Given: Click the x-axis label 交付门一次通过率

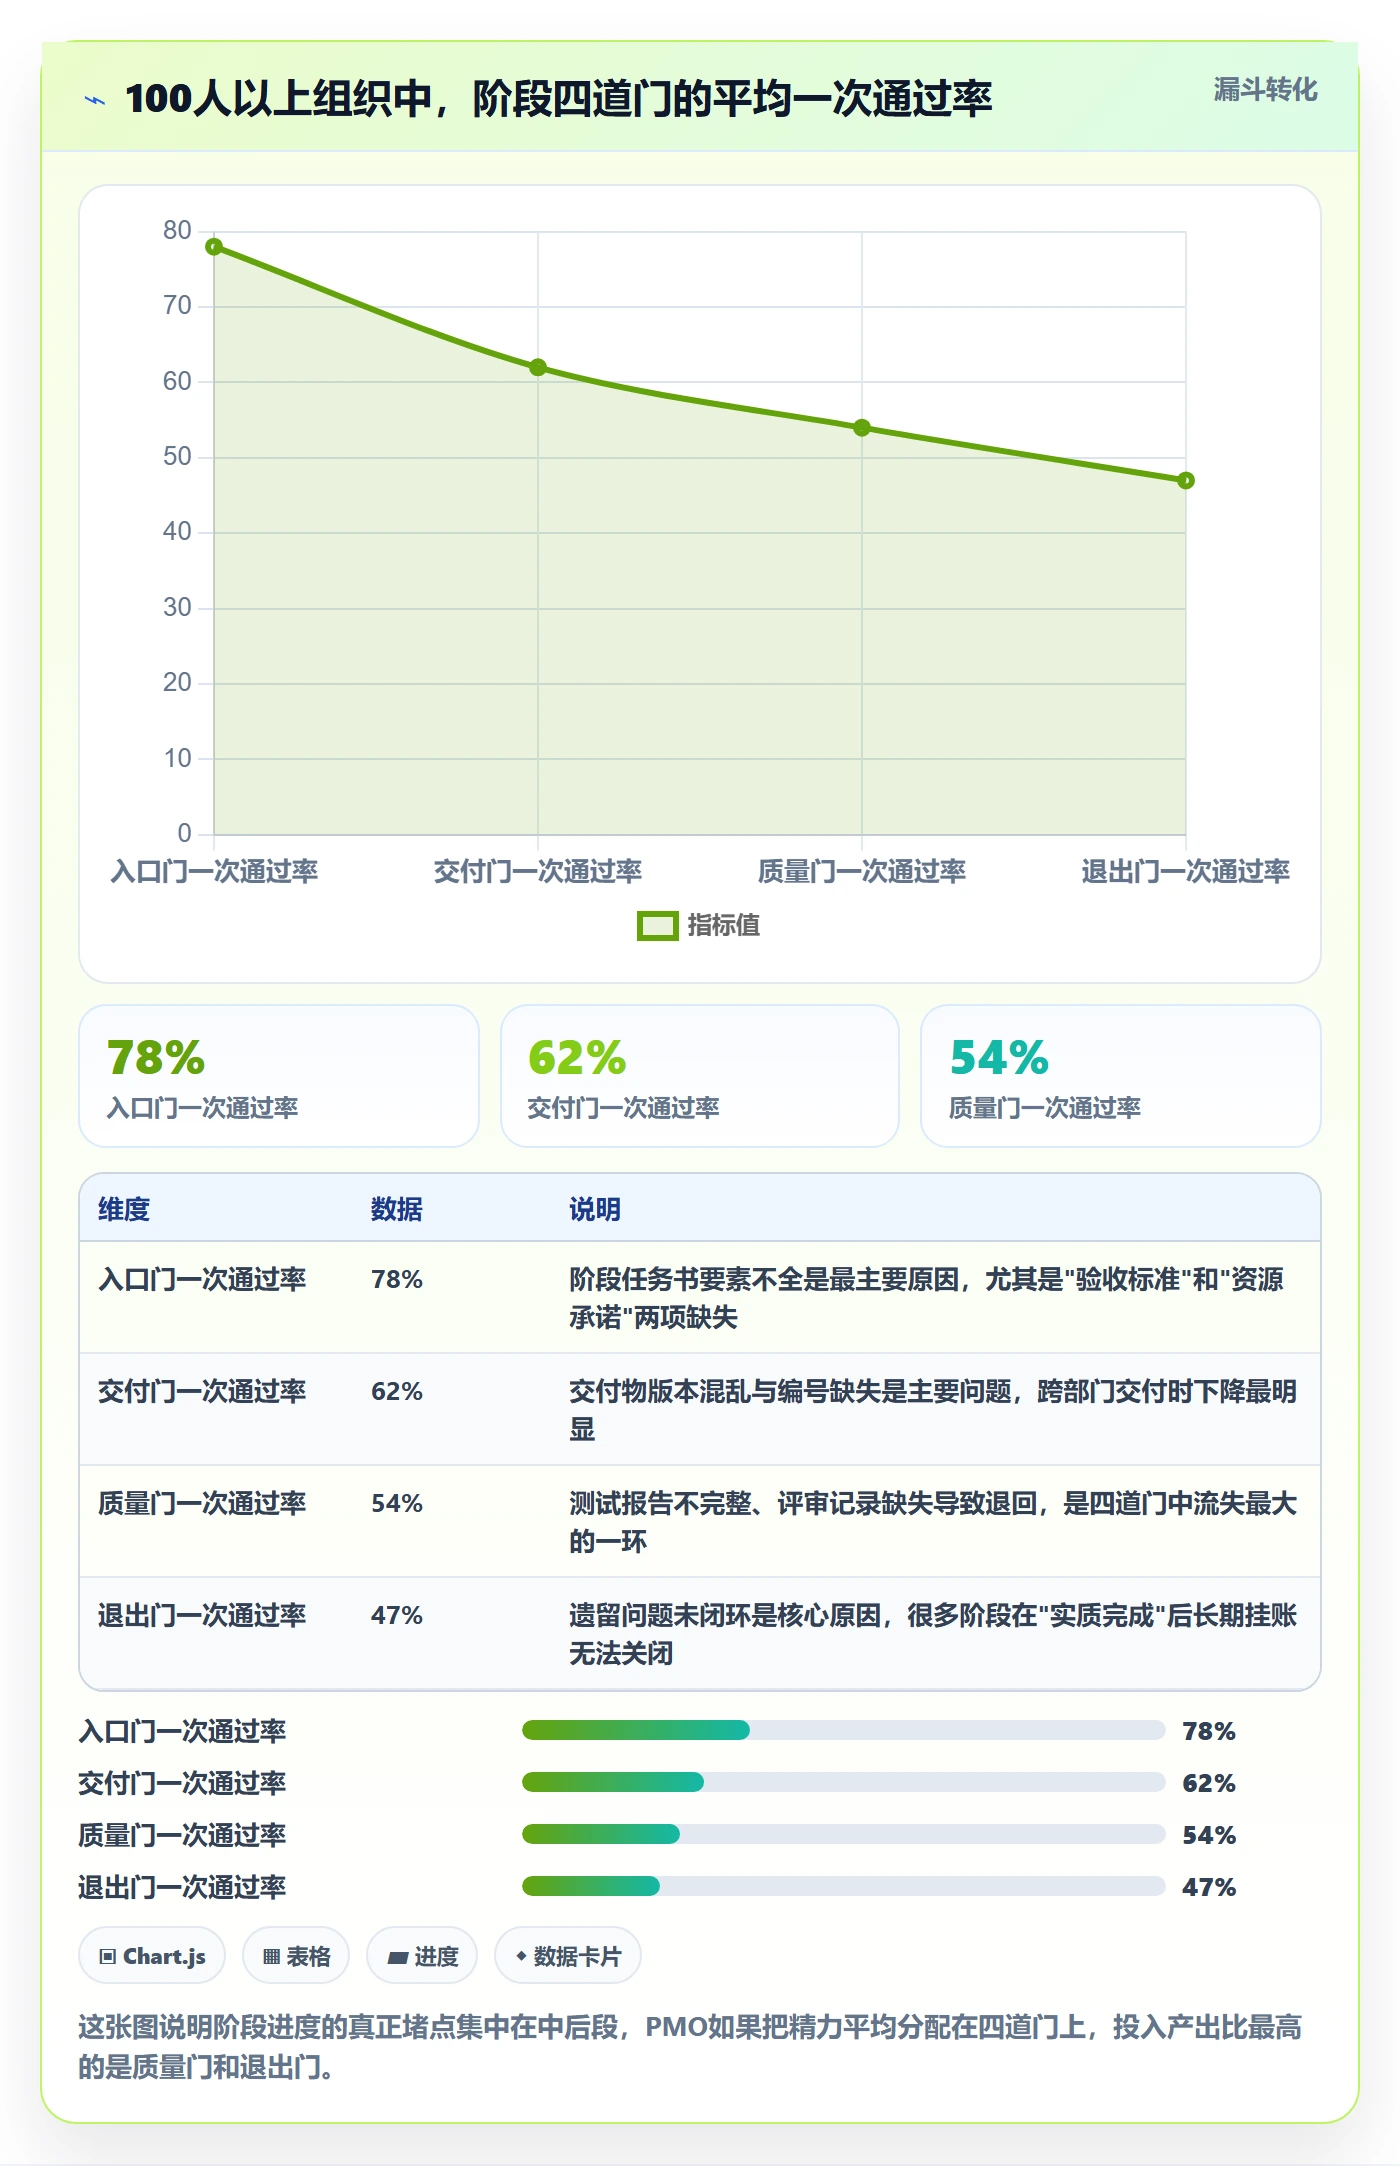Looking at the screenshot, I should pos(538,871).
